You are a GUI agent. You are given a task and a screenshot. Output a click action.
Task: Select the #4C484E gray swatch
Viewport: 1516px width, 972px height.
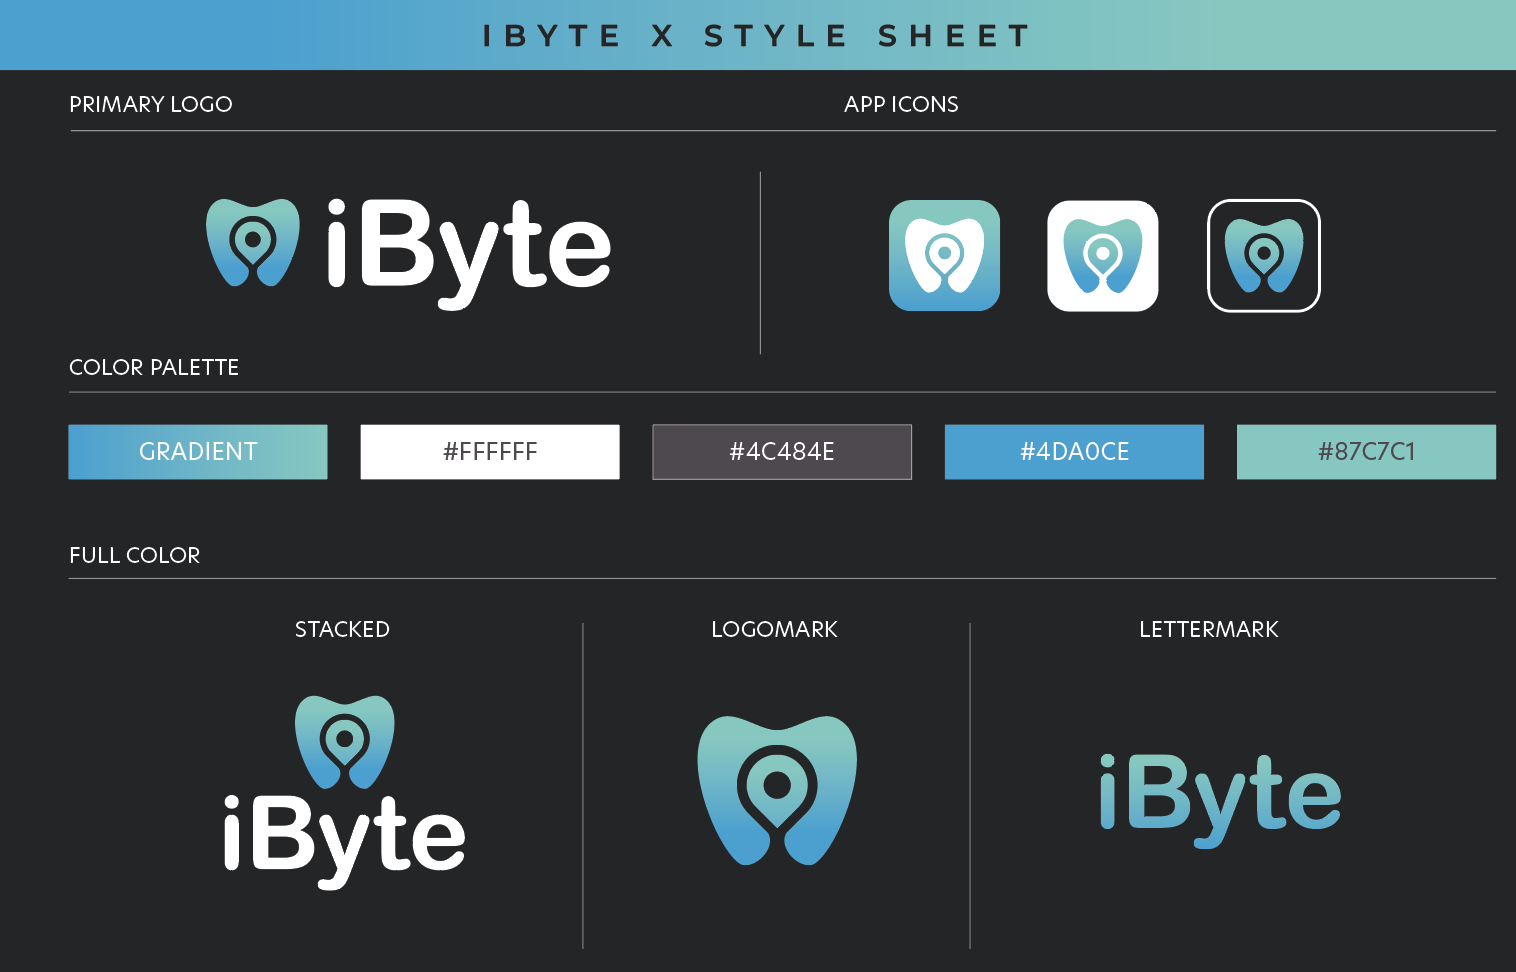[782, 452]
